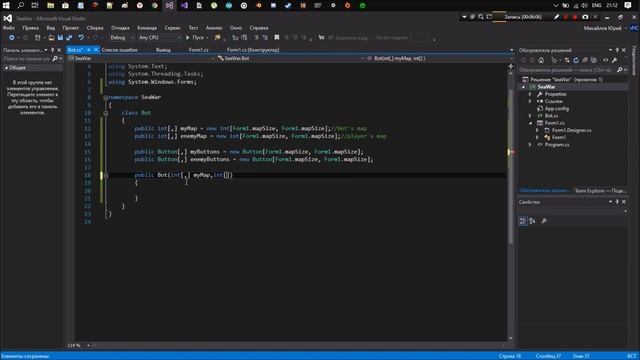Image resolution: width=640 pixels, height=360 pixels.
Task: Click the toolbox search magnifier icon
Action: pyautogui.click(x=55, y=59)
